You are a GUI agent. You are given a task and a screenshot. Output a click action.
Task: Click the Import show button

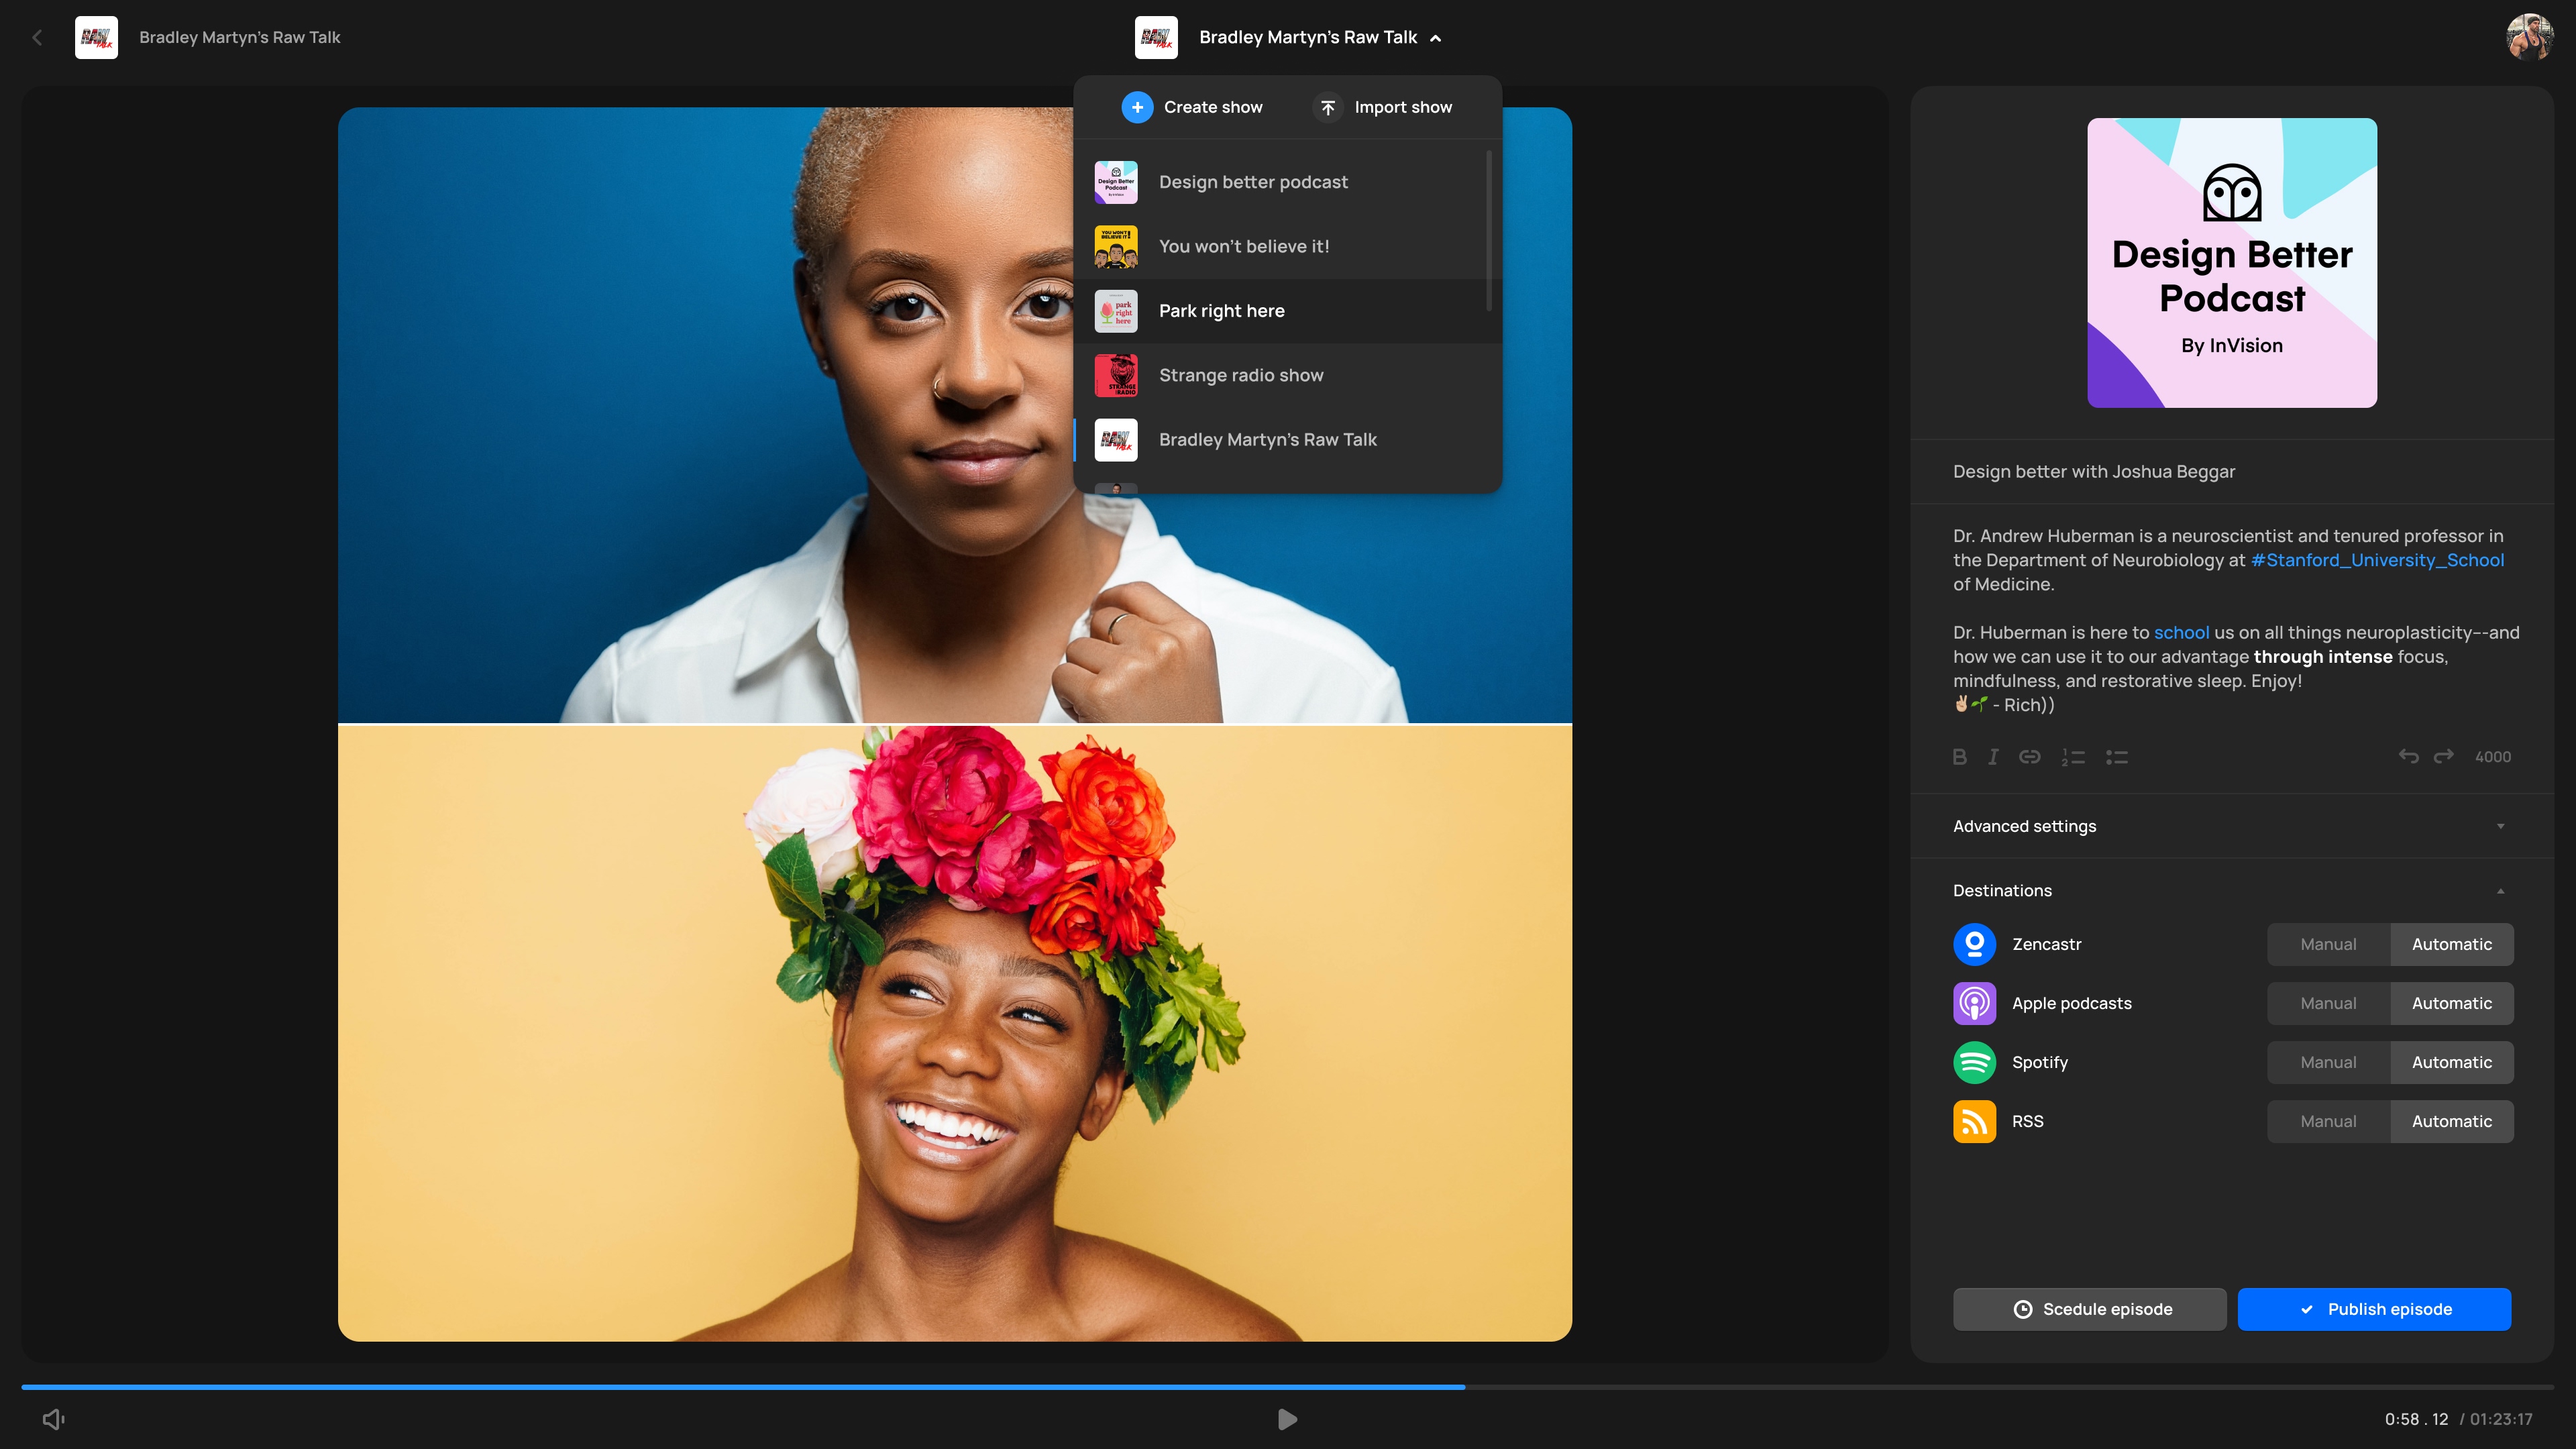[1383, 107]
